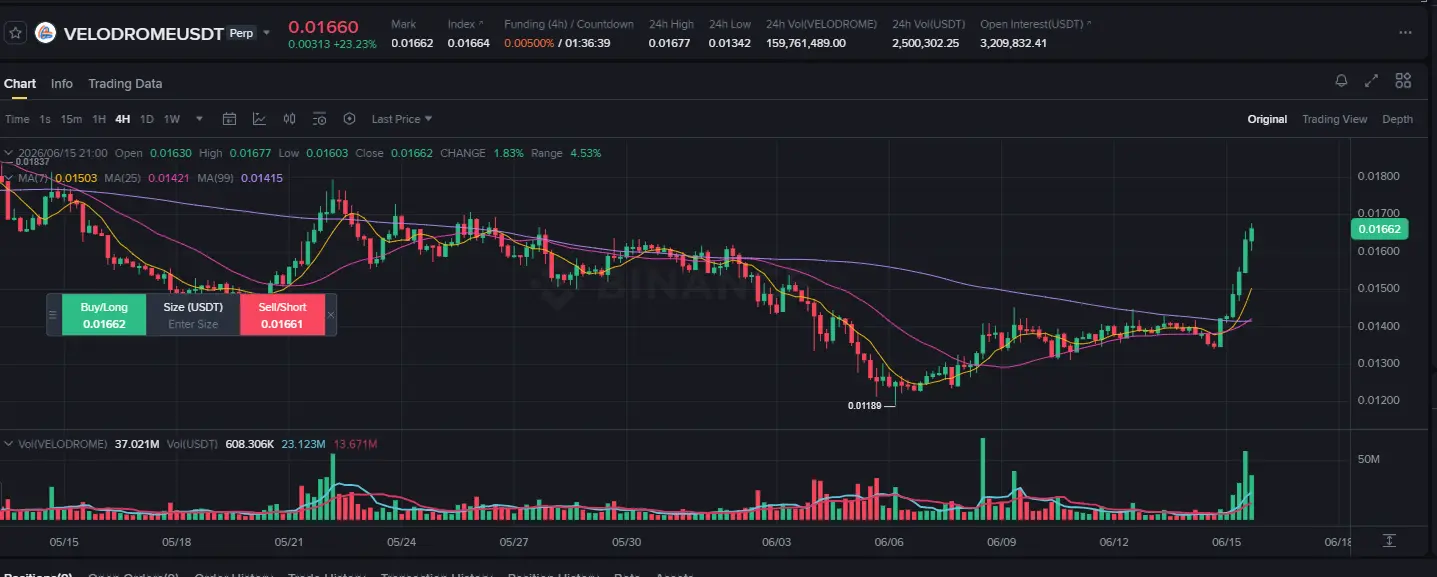Collapse the Vol(VELODROME) indicator chevron
Viewport: 1437px width, 577px height.
(x=10, y=443)
